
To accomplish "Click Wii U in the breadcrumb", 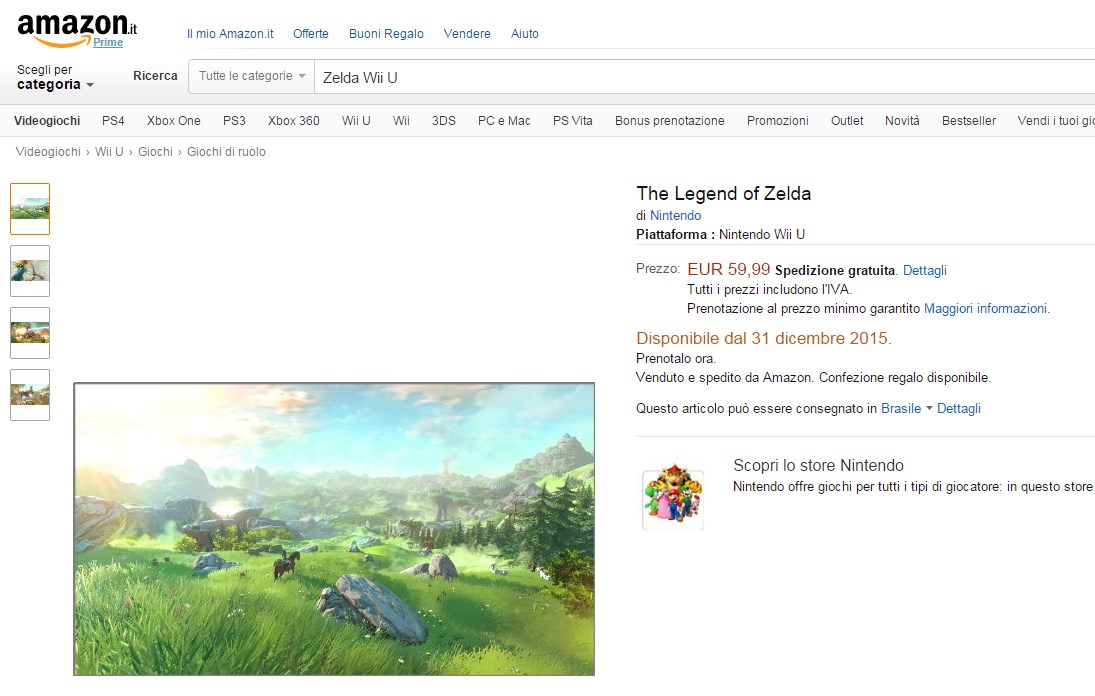I will 109,151.
